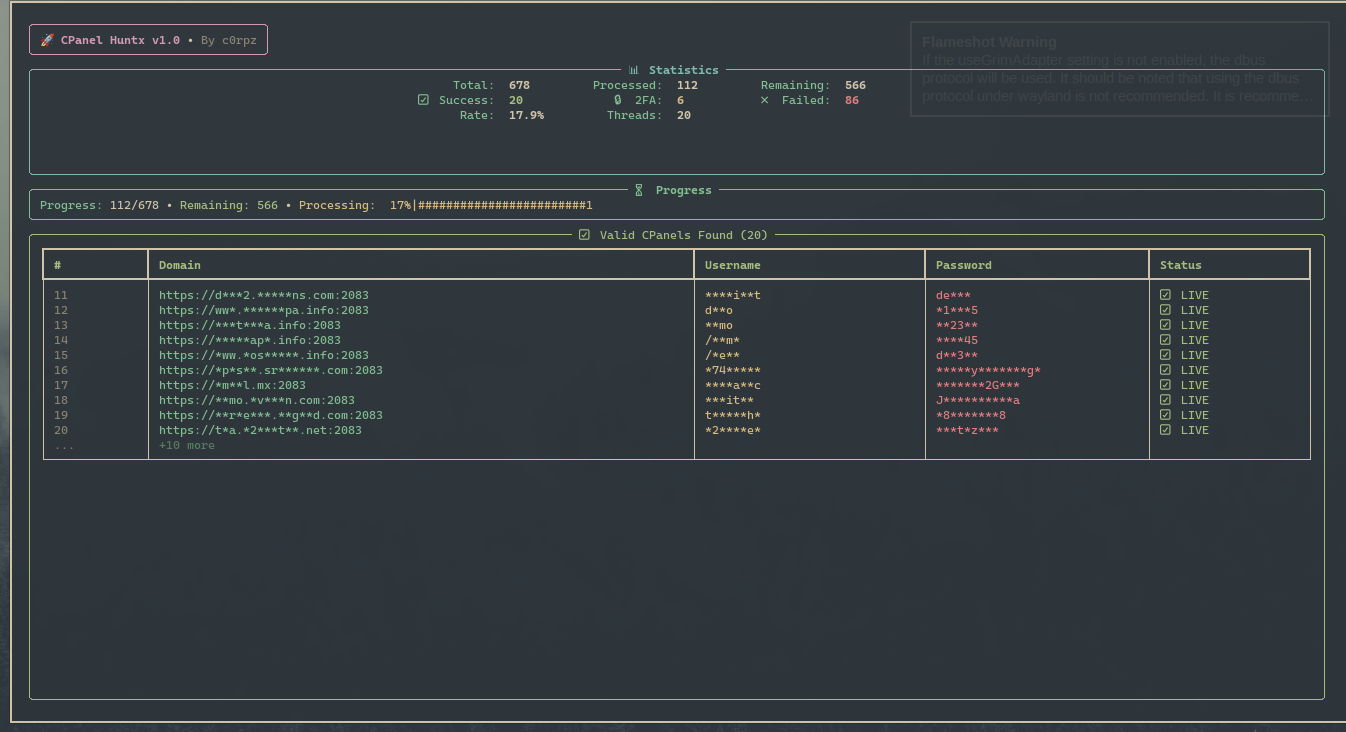This screenshot has width=1346, height=732.
Task: Toggle the LIVE status checkbox in row 20
Action: (1165, 430)
